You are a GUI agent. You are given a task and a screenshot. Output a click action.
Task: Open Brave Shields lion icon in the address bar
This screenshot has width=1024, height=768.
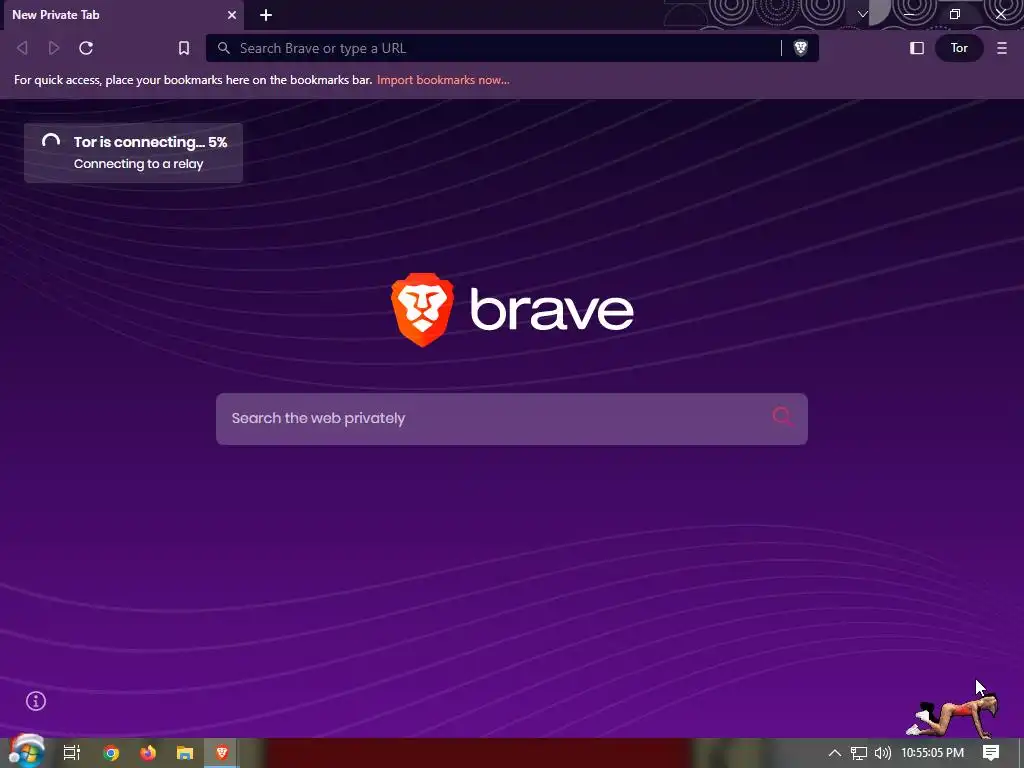(x=801, y=48)
